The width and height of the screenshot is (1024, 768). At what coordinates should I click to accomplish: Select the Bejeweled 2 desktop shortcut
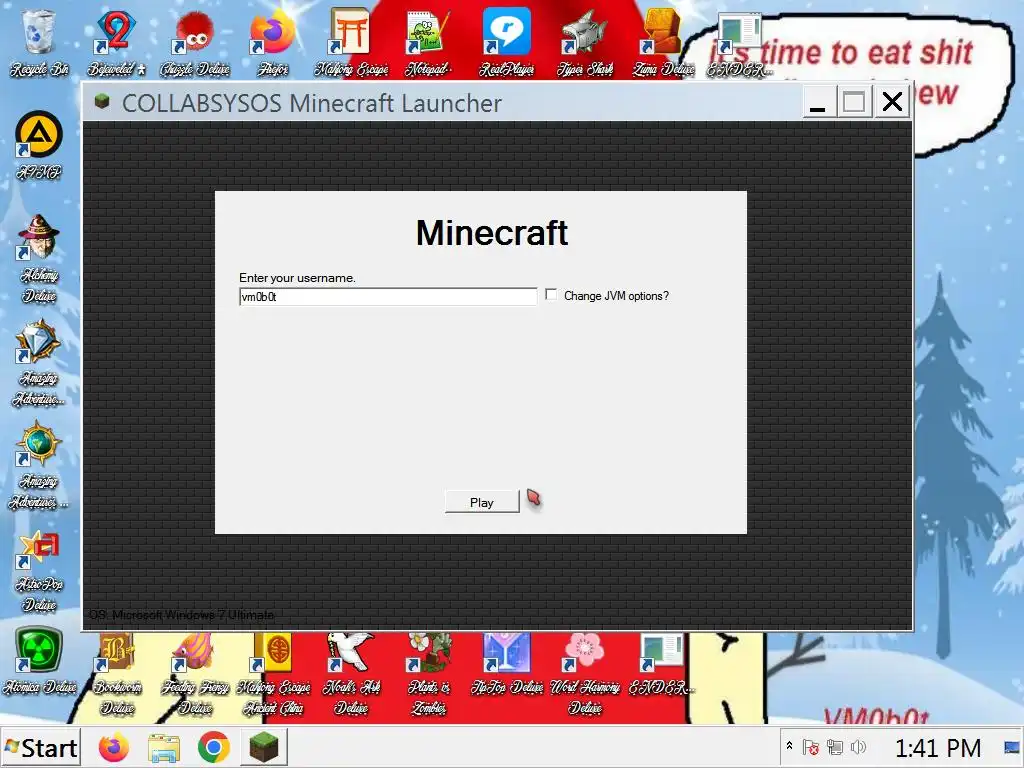tap(117, 43)
